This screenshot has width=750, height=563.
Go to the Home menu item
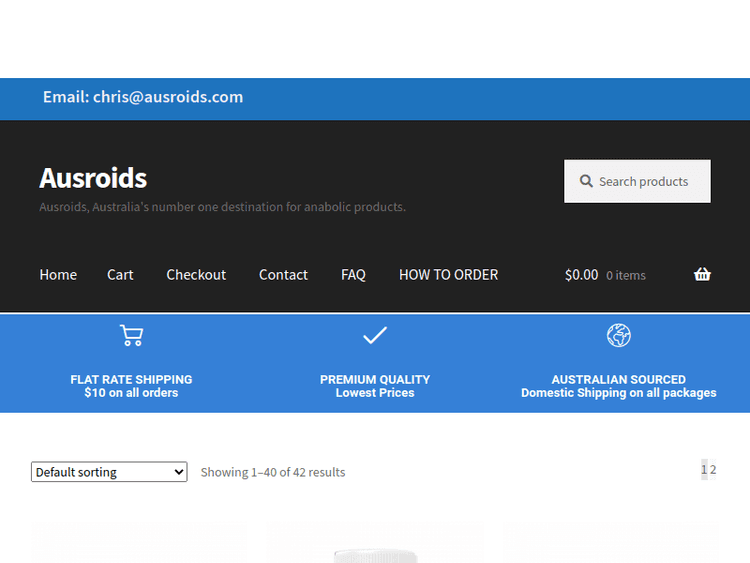coord(58,275)
